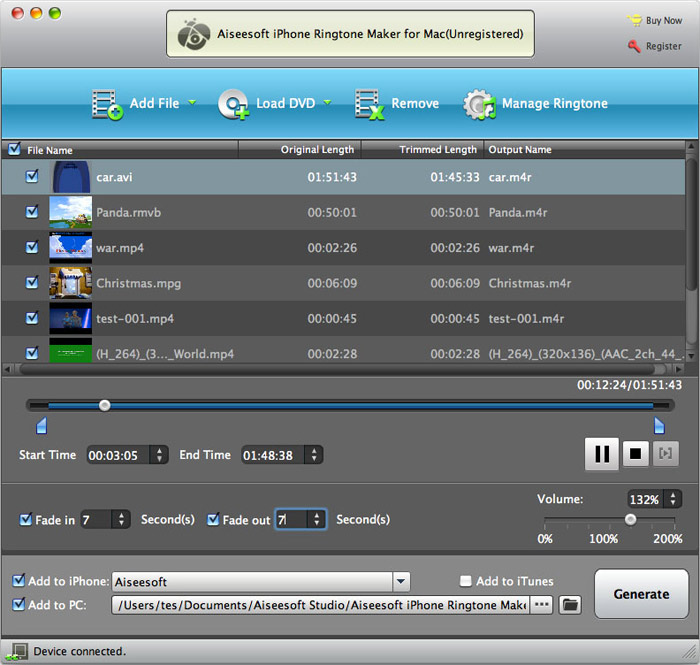
Task: Uncheck the test-001.mp4 checkbox
Action: (x=32, y=318)
